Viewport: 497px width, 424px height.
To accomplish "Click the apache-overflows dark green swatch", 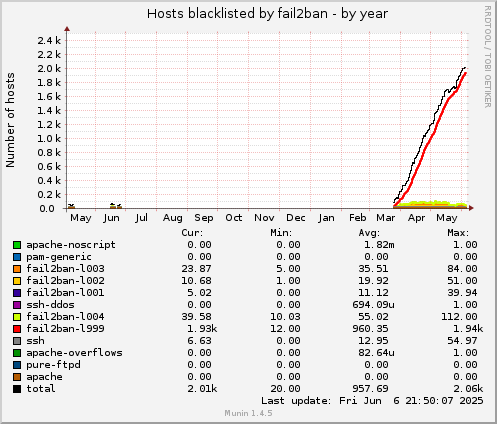I will click(x=17, y=353).
